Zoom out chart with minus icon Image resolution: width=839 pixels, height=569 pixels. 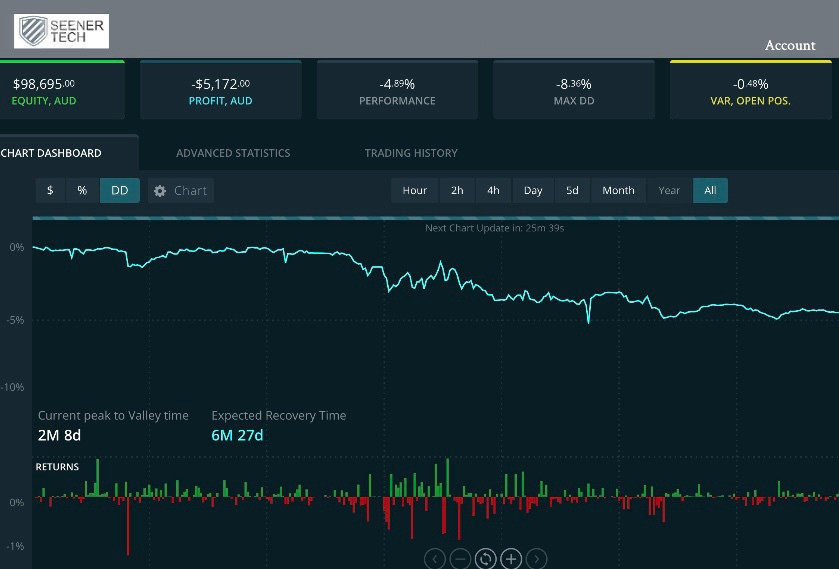460,559
